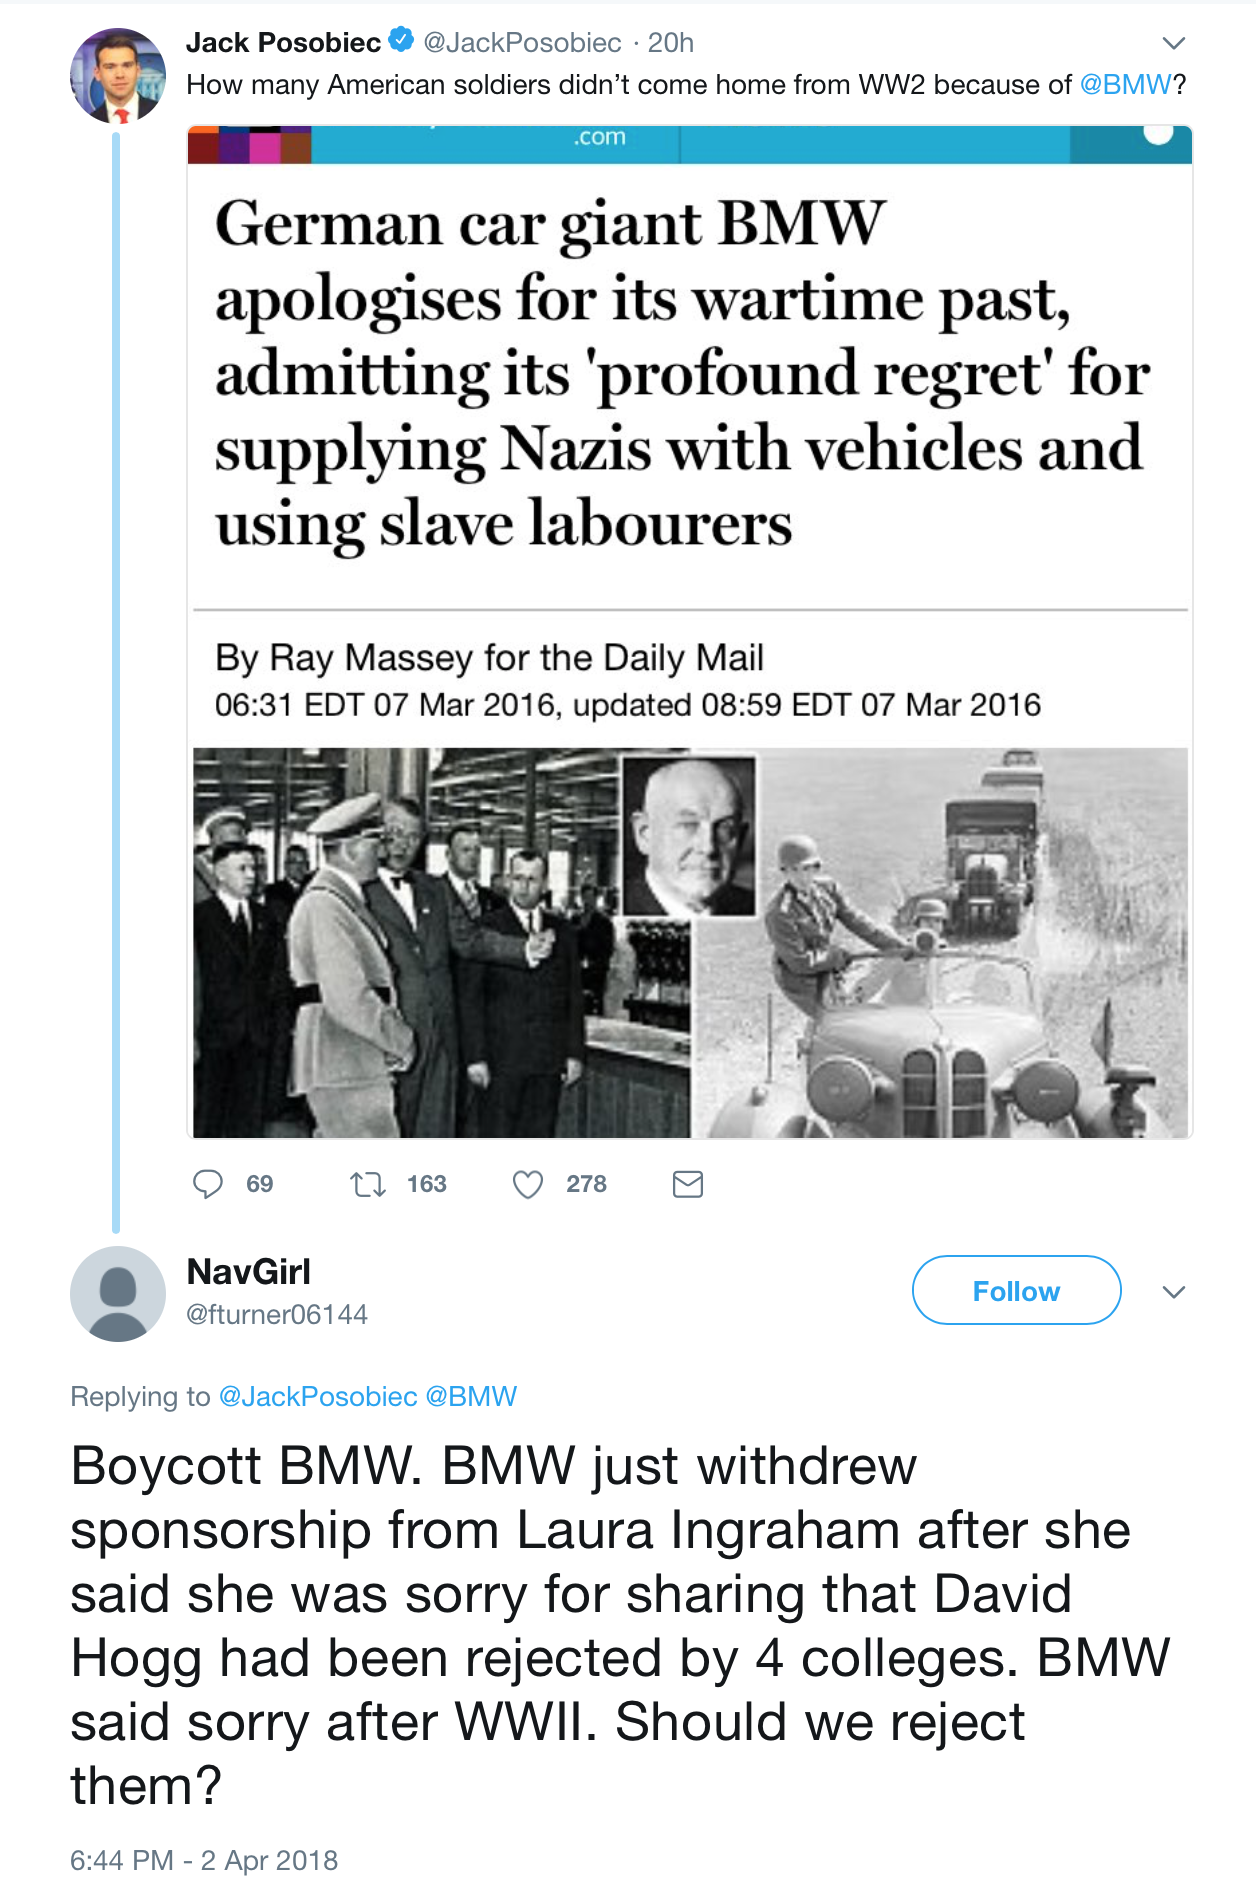Open dropdown arrow next to Follow
The width and height of the screenshot is (1256, 1900).
click(x=1174, y=1292)
